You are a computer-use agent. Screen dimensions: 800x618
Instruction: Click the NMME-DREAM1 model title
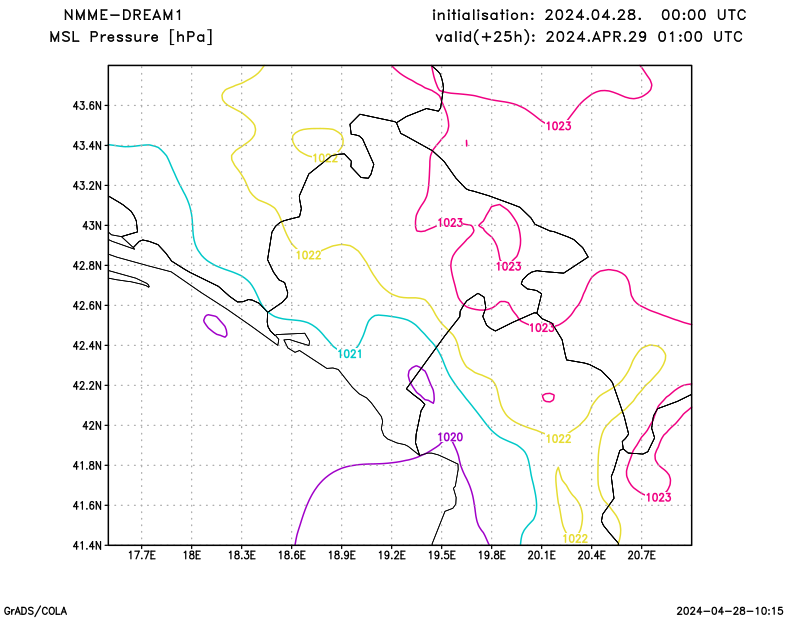coord(123,15)
